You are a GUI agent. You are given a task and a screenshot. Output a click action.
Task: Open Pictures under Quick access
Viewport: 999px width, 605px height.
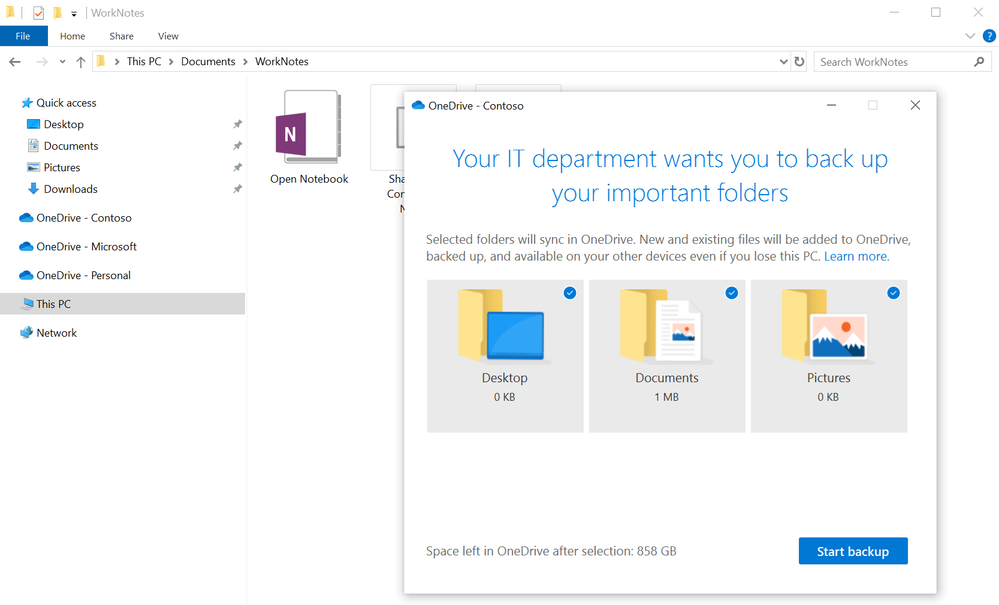pyautogui.click(x=62, y=167)
